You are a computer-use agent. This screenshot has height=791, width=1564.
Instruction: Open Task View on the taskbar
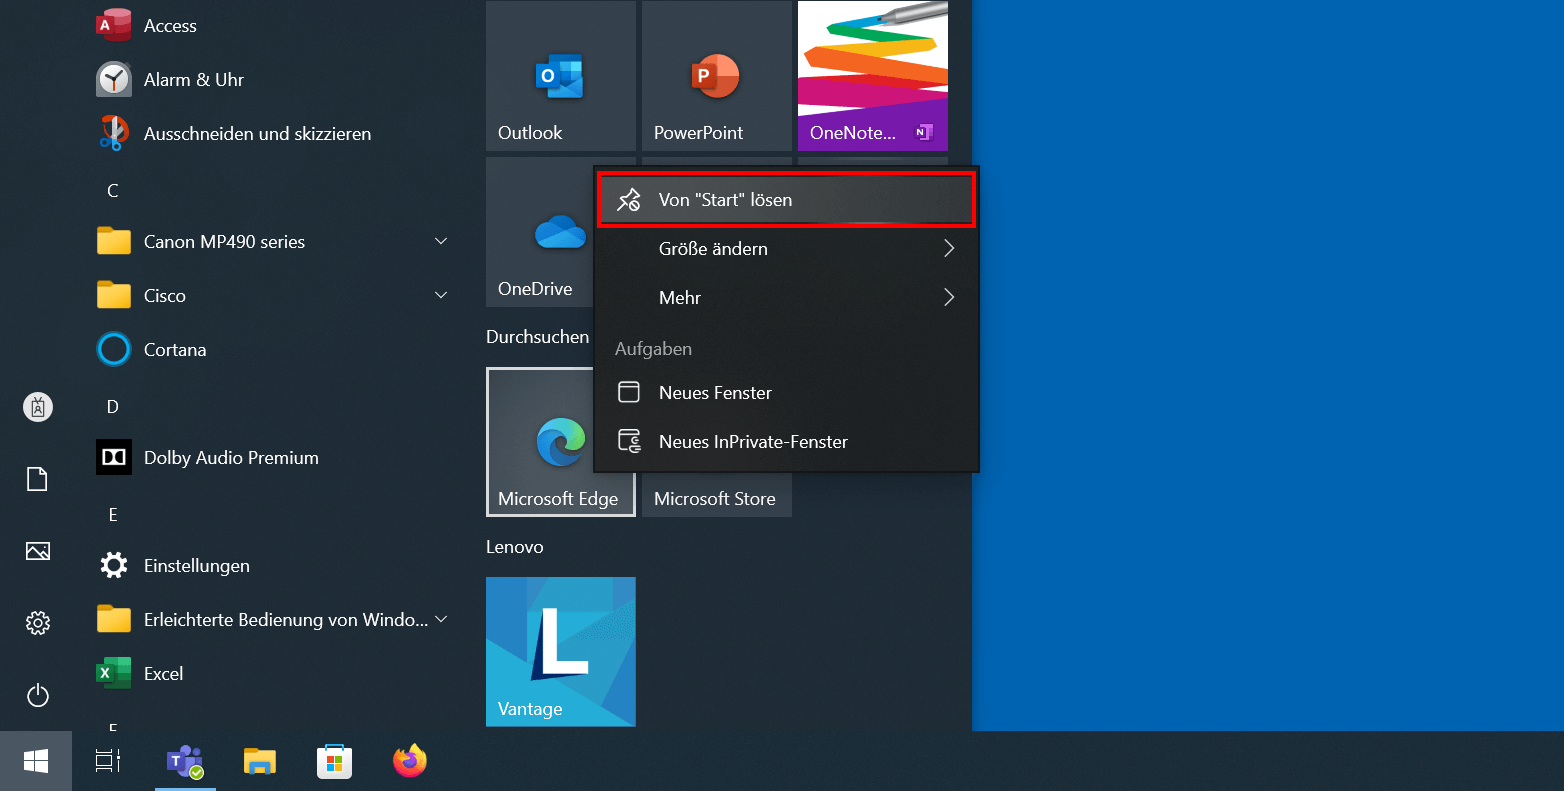[x=108, y=761]
